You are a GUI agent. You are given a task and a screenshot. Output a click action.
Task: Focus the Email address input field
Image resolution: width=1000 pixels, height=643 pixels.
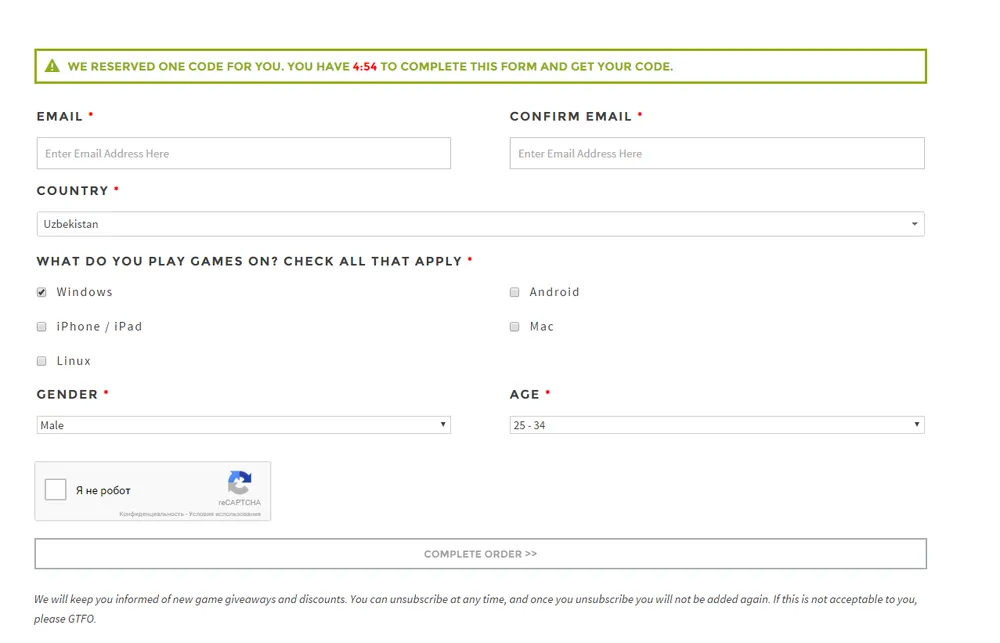coord(243,154)
